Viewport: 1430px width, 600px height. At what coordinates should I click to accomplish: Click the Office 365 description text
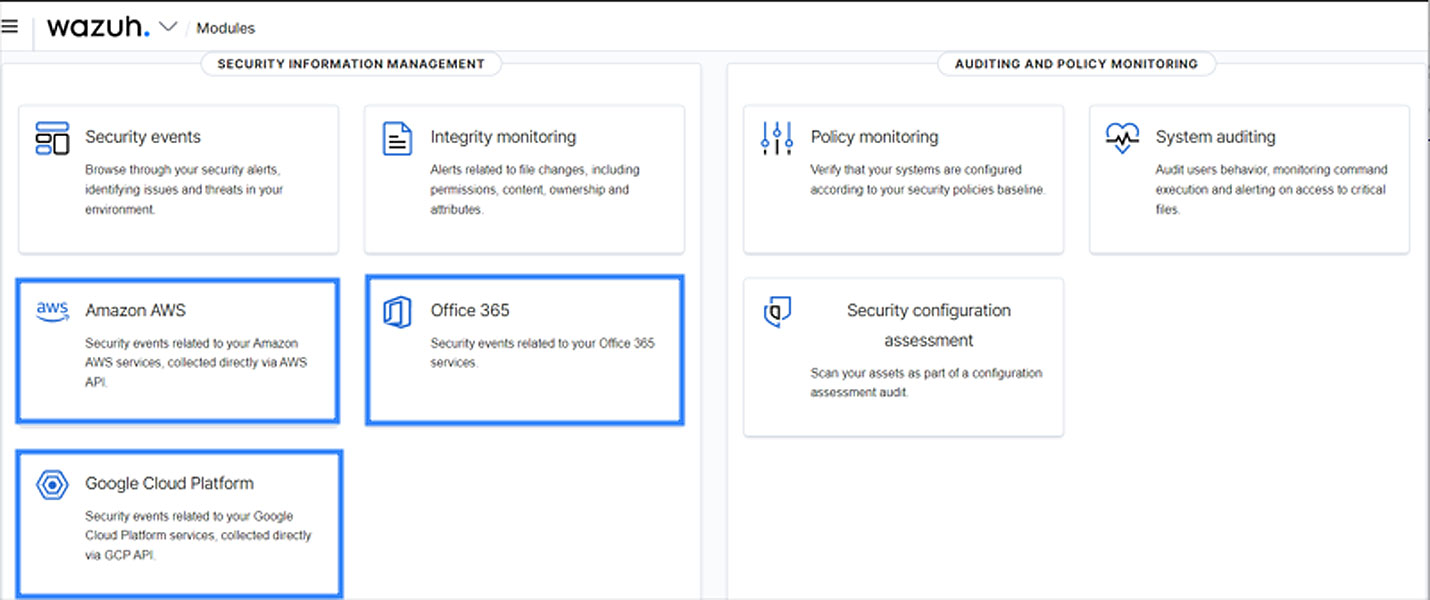pos(542,353)
